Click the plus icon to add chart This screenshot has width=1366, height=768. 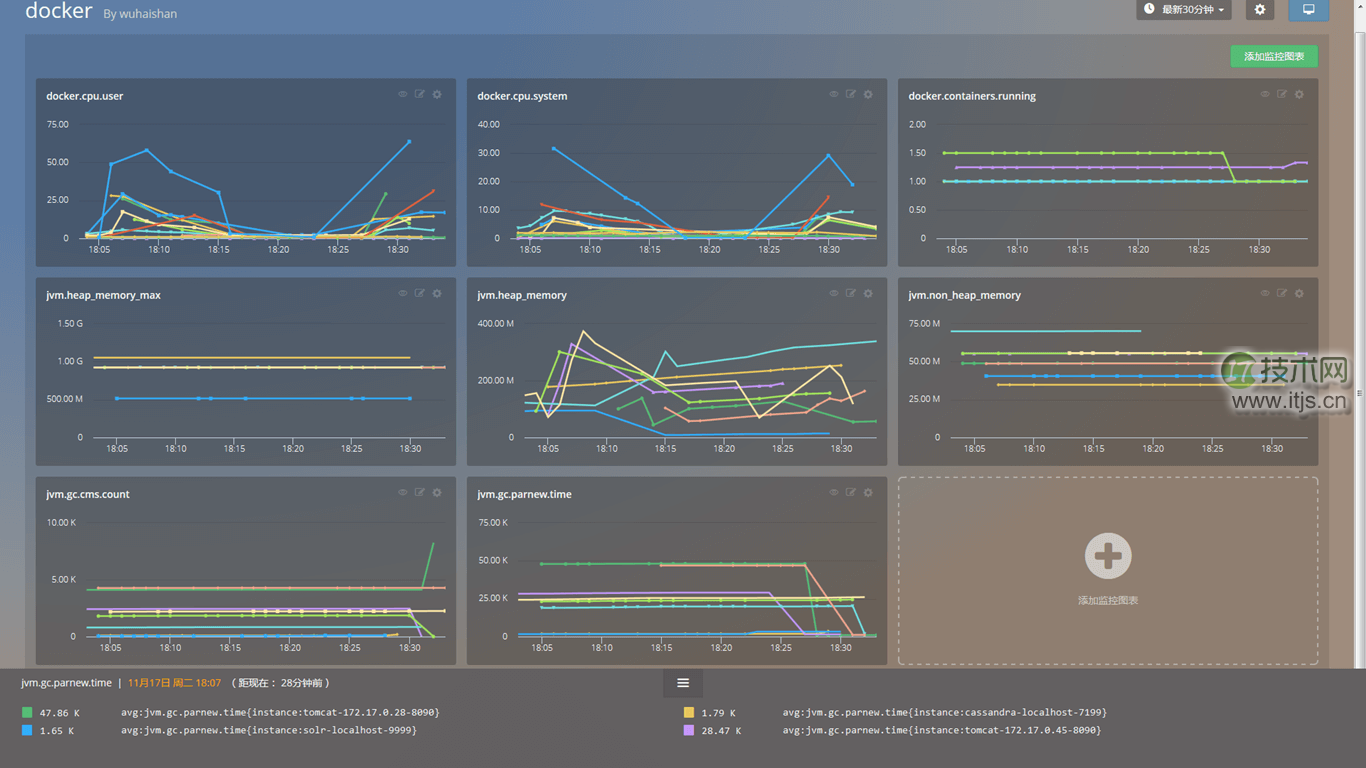(1108, 556)
